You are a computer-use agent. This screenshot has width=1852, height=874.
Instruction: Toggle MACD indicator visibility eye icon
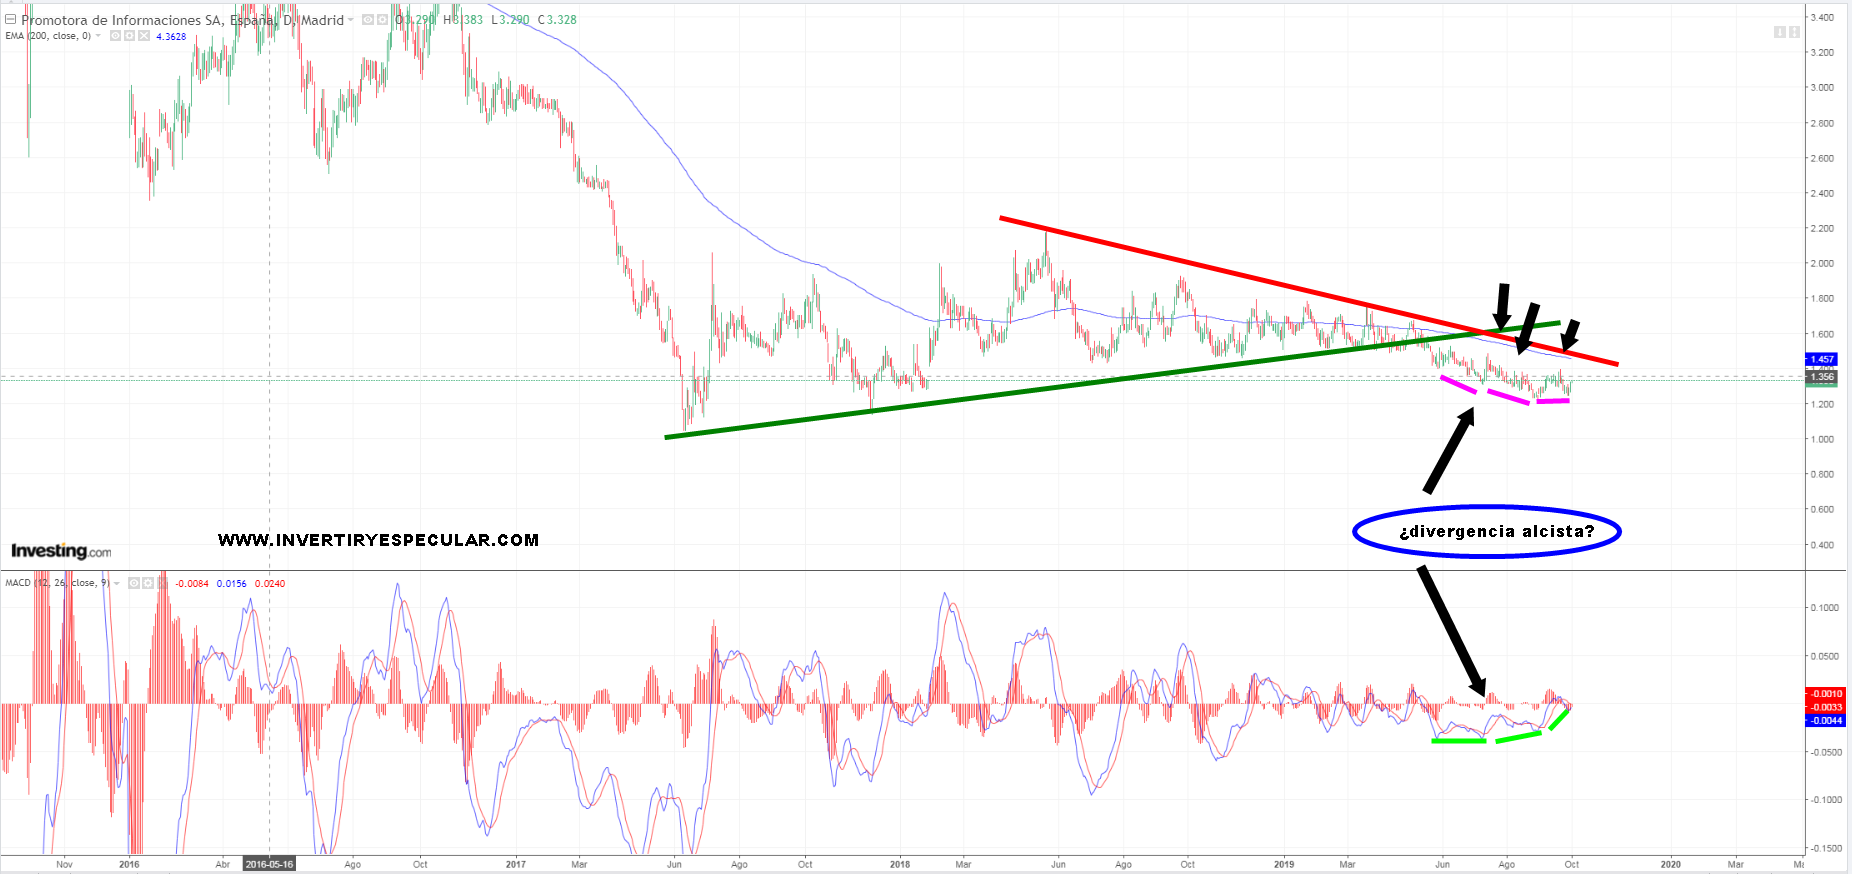pos(134,583)
